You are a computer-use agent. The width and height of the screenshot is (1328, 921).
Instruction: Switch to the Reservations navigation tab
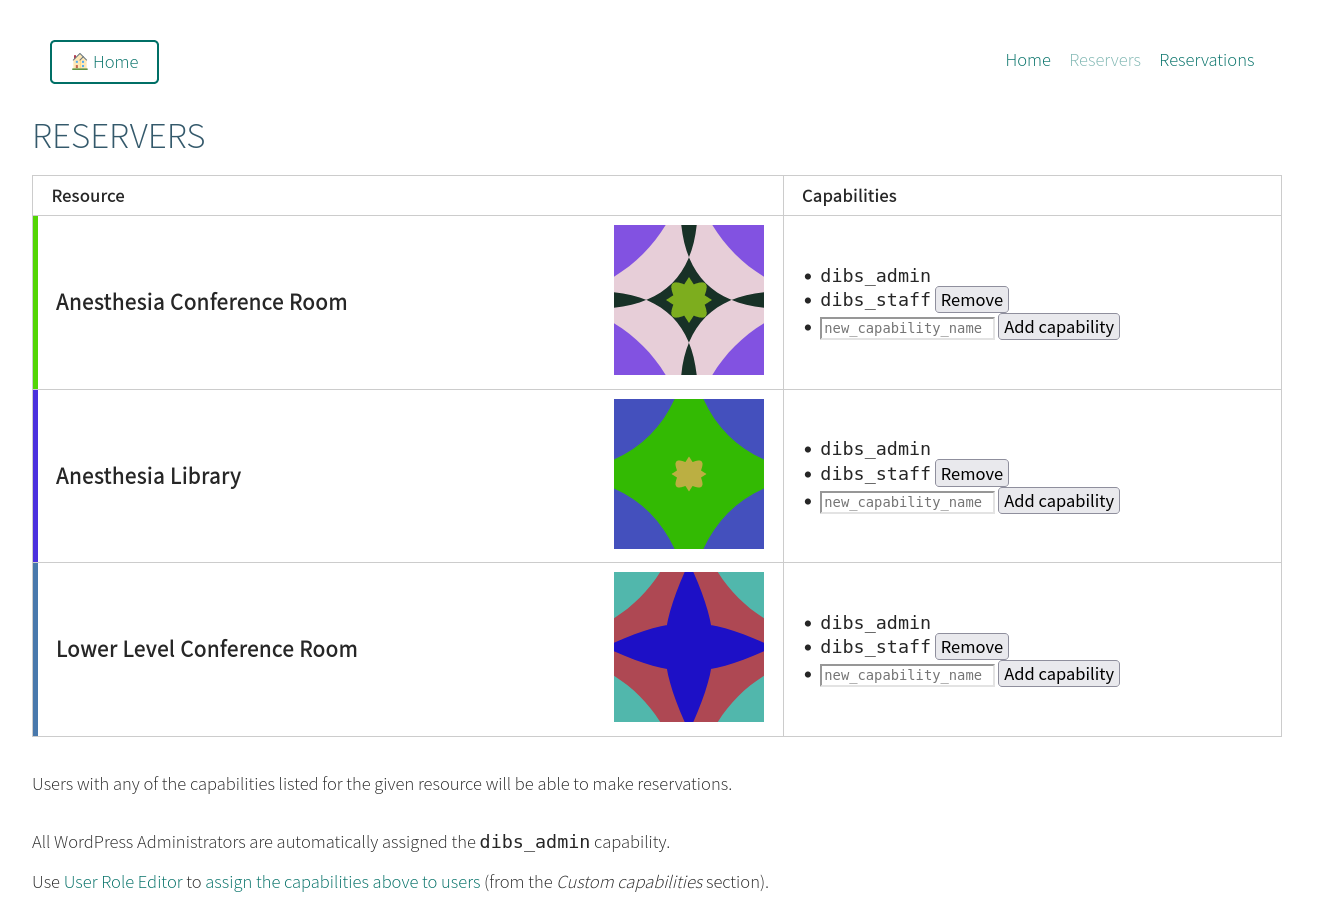point(1207,60)
